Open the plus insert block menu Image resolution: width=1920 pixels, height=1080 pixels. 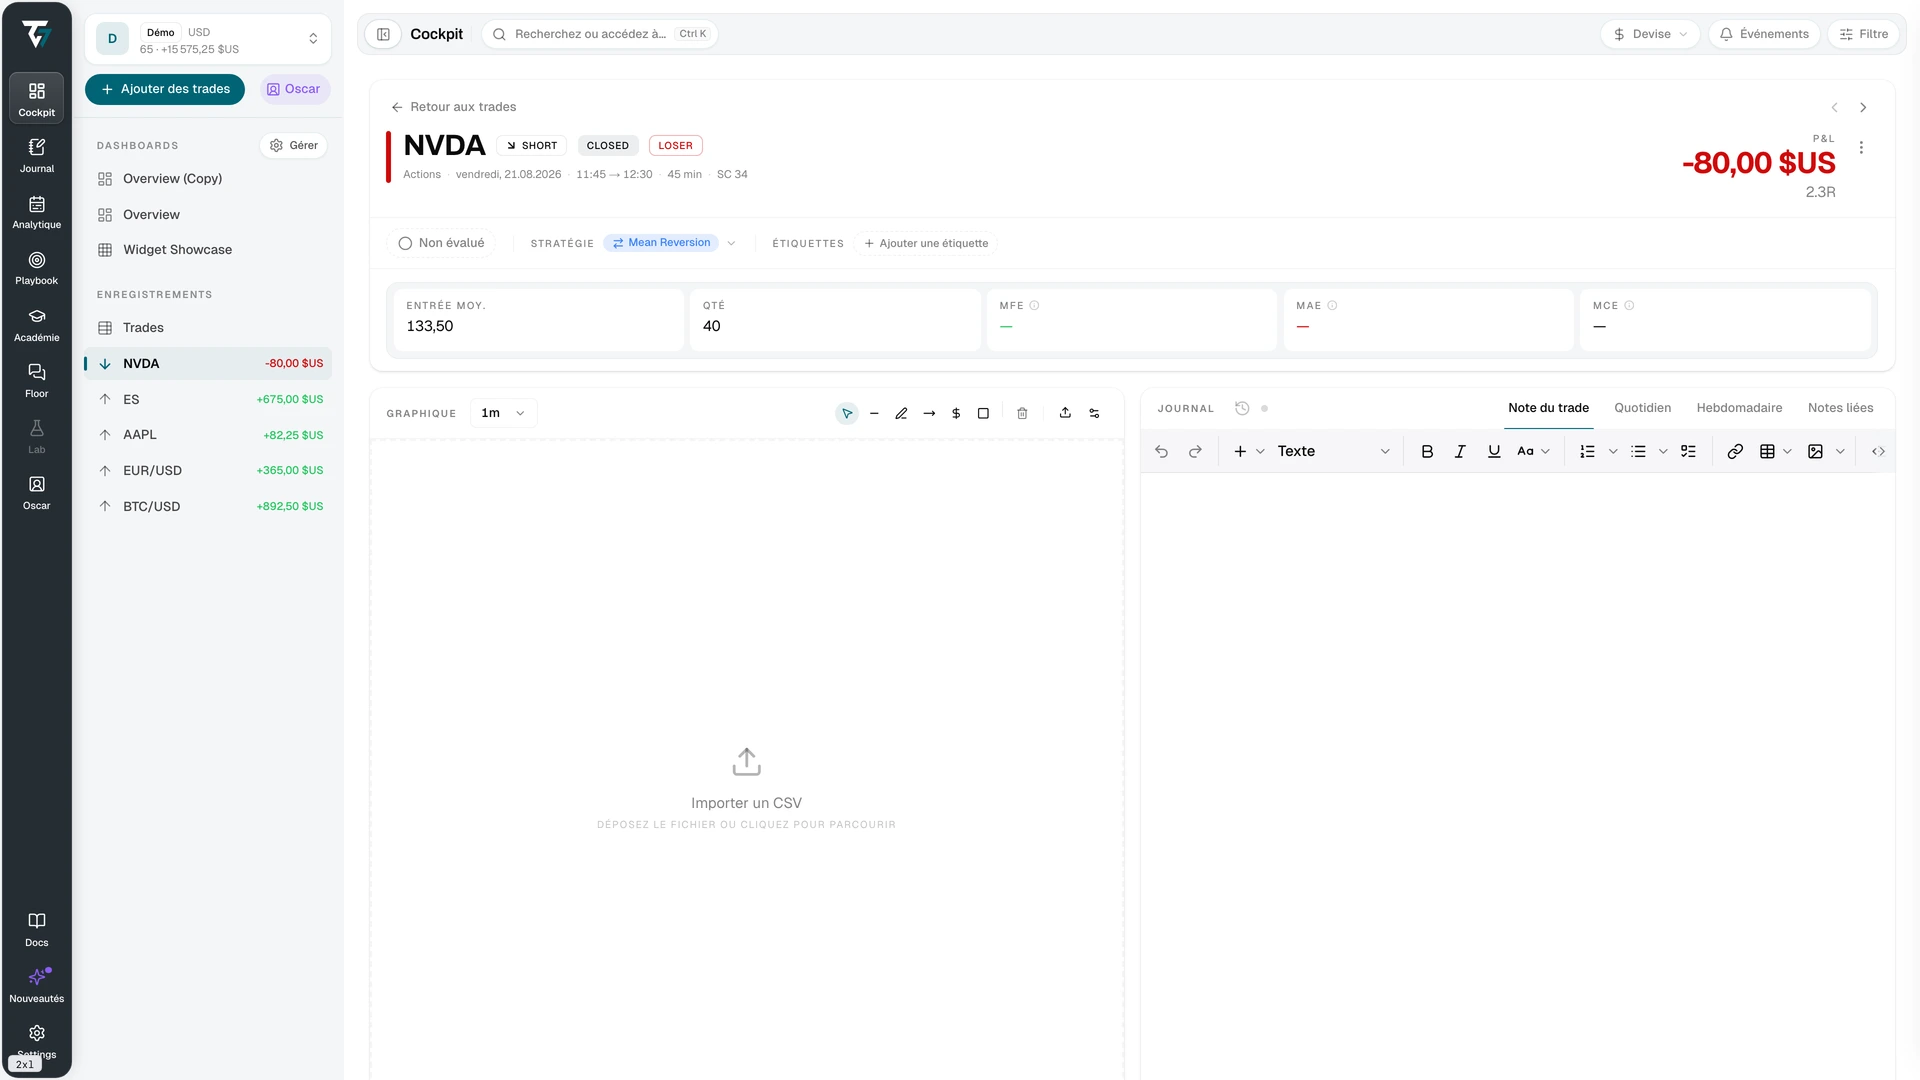[1248, 451]
